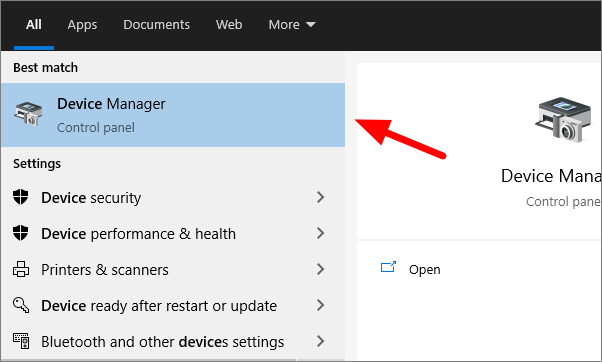
Task: Open the Documents tab
Action: pos(156,25)
